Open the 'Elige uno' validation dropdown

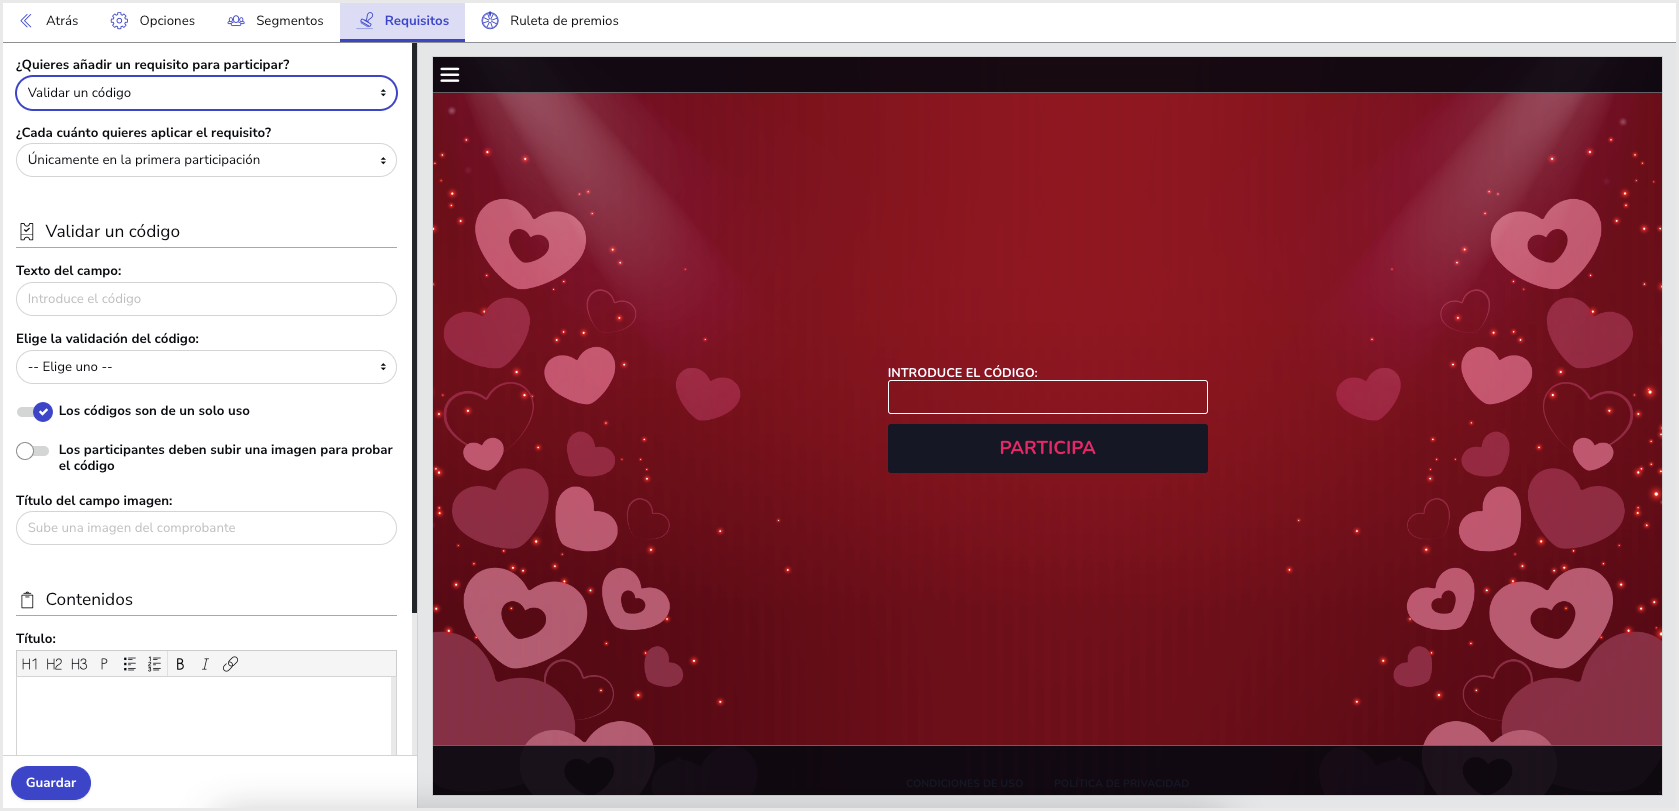coord(206,367)
